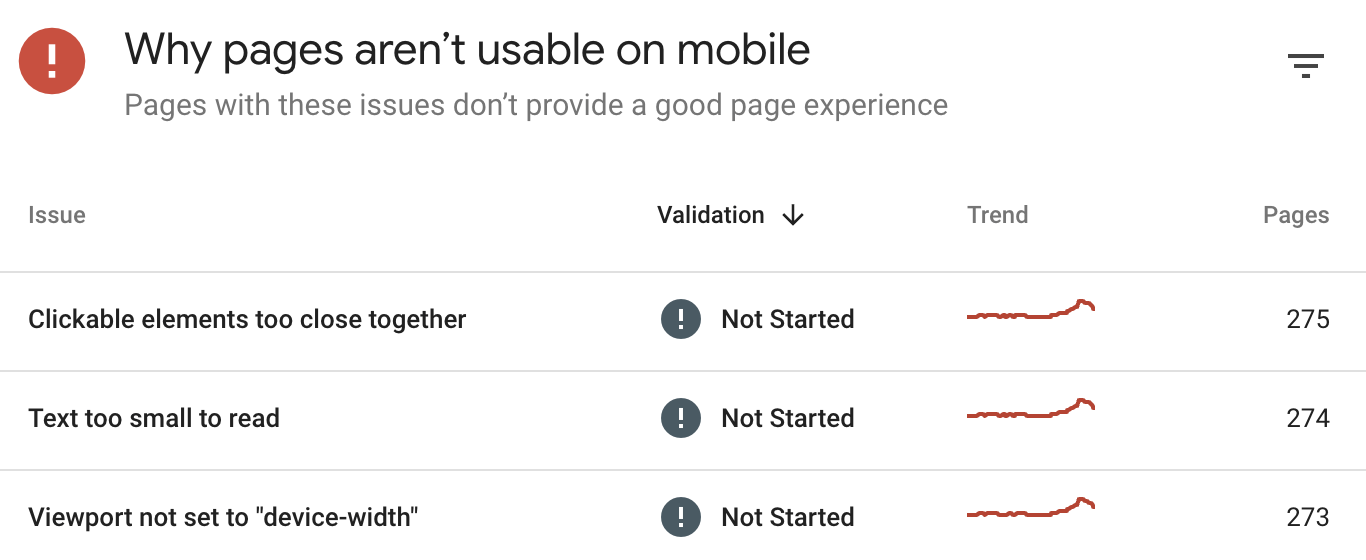Click the Trend column header
Viewport: 1366px width, 560px height.
997,215
